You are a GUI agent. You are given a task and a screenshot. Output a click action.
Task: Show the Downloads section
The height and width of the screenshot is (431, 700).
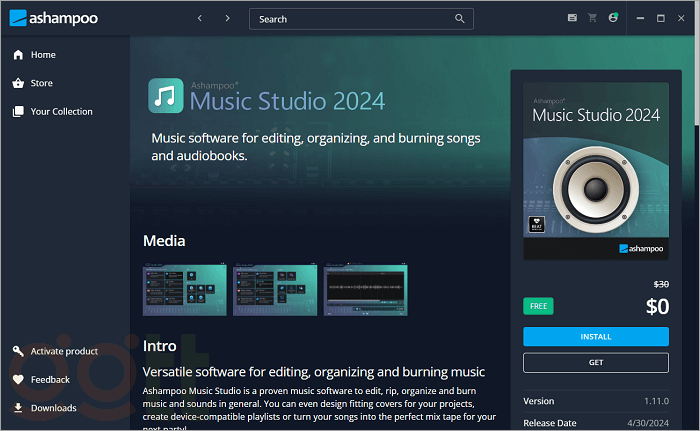click(x=53, y=408)
